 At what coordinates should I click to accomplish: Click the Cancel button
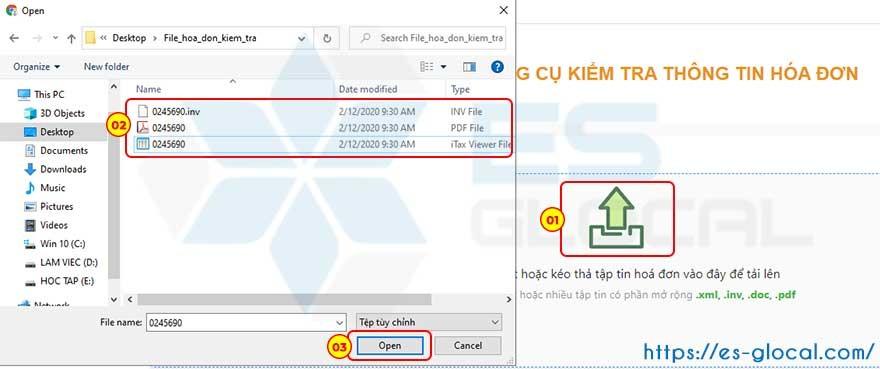coord(468,345)
